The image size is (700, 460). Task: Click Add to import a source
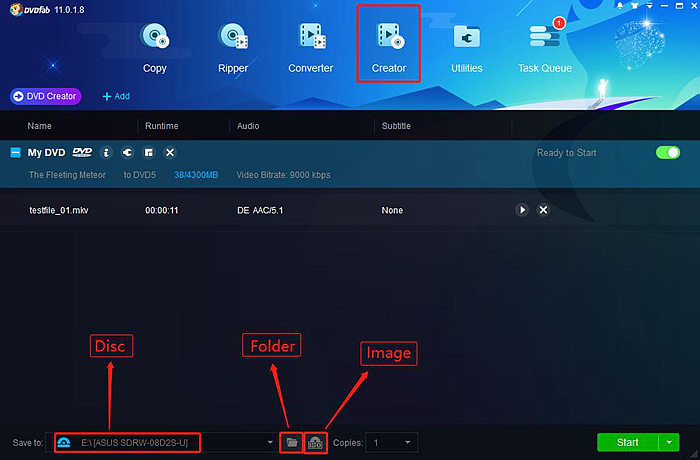116,96
